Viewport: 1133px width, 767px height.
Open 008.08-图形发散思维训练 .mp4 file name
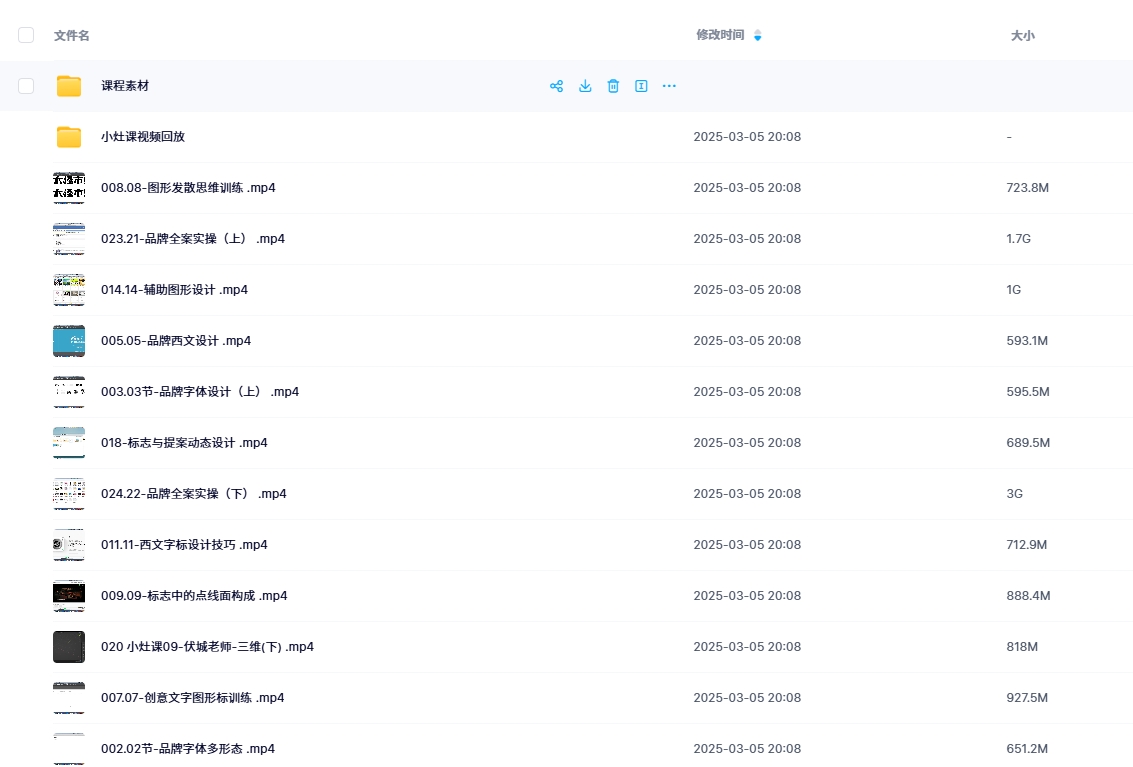(x=188, y=188)
